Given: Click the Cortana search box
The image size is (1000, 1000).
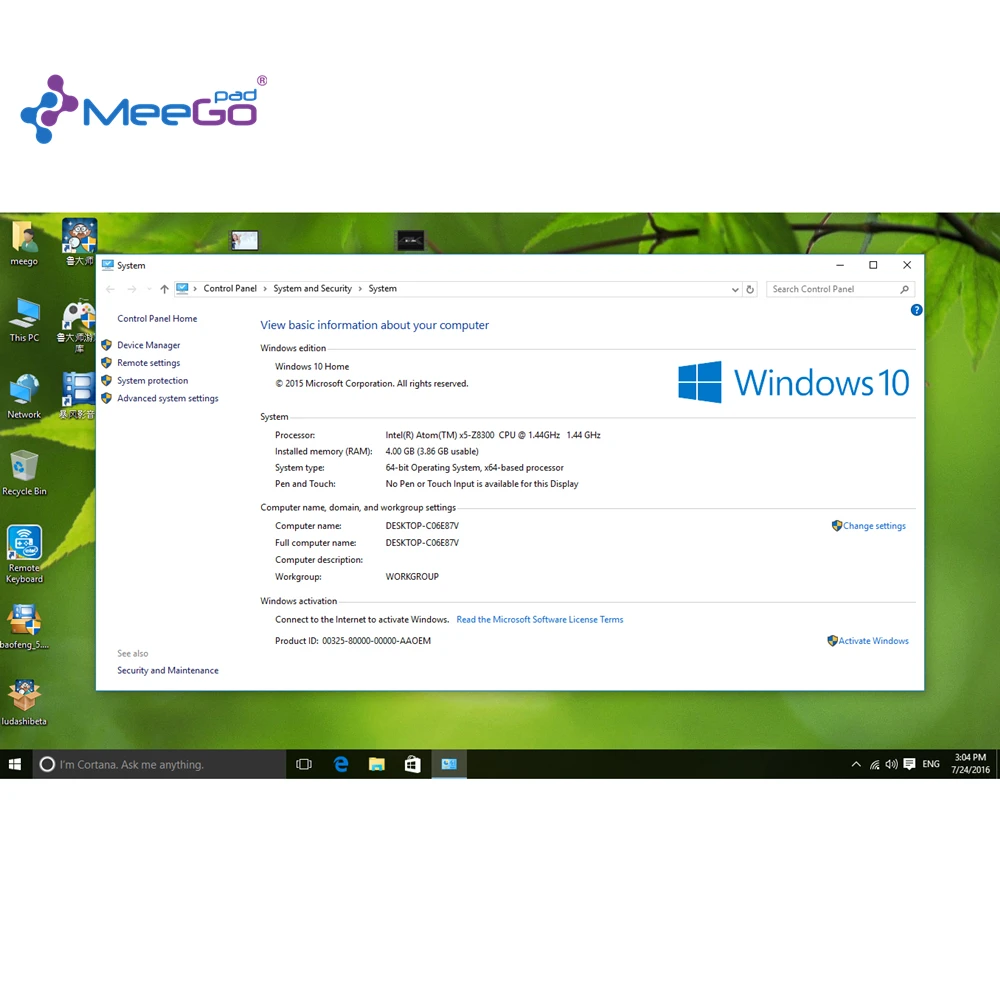Looking at the screenshot, I should click(x=159, y=764).
